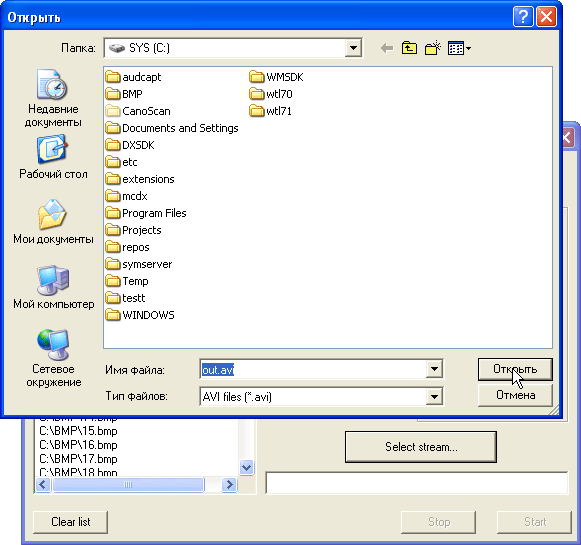
Task: Click the help question mark button
Action: pos(523,17)
